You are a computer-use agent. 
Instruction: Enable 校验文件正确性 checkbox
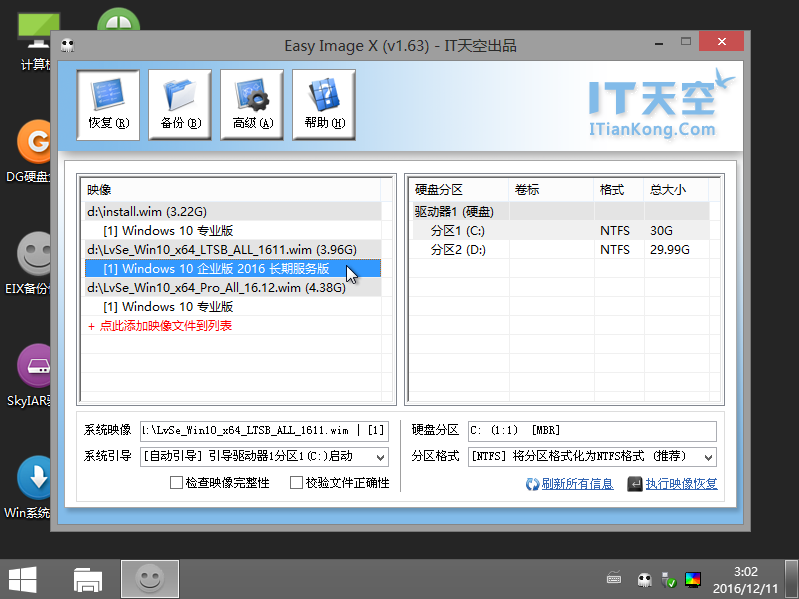tap(296, 482)
